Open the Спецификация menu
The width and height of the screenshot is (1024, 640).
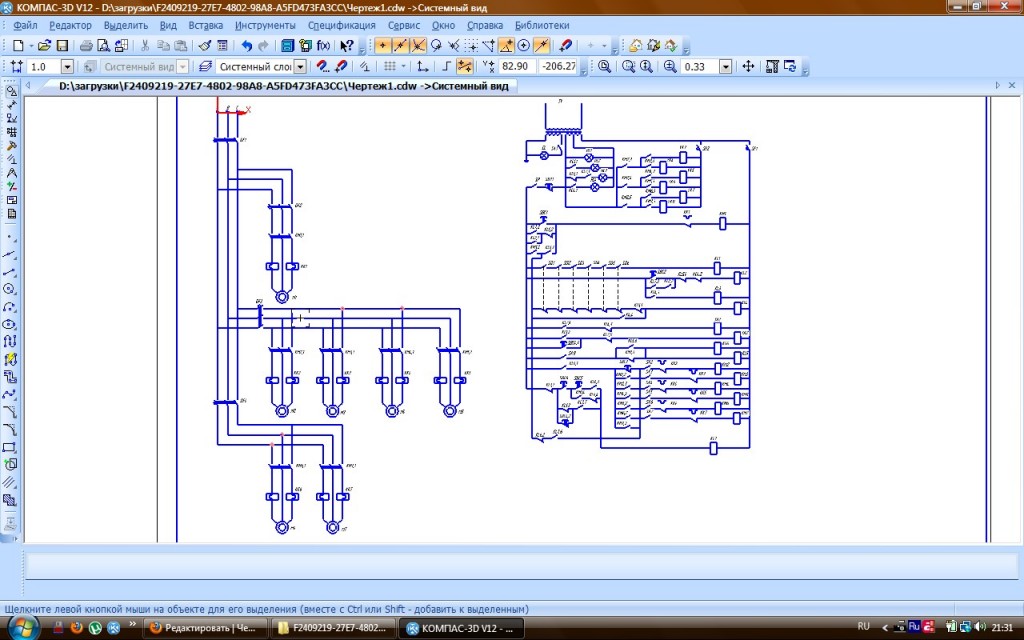(342, 25)
